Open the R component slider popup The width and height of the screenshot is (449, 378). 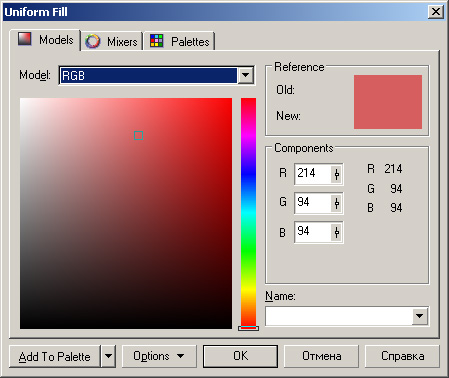337,174
